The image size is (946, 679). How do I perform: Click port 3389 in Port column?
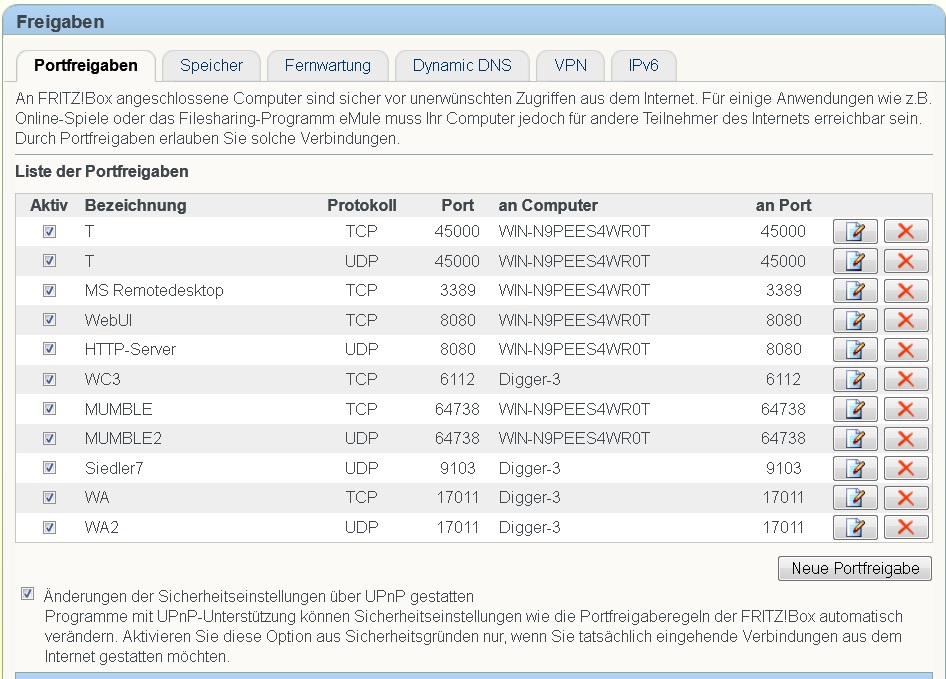point(458,290)
